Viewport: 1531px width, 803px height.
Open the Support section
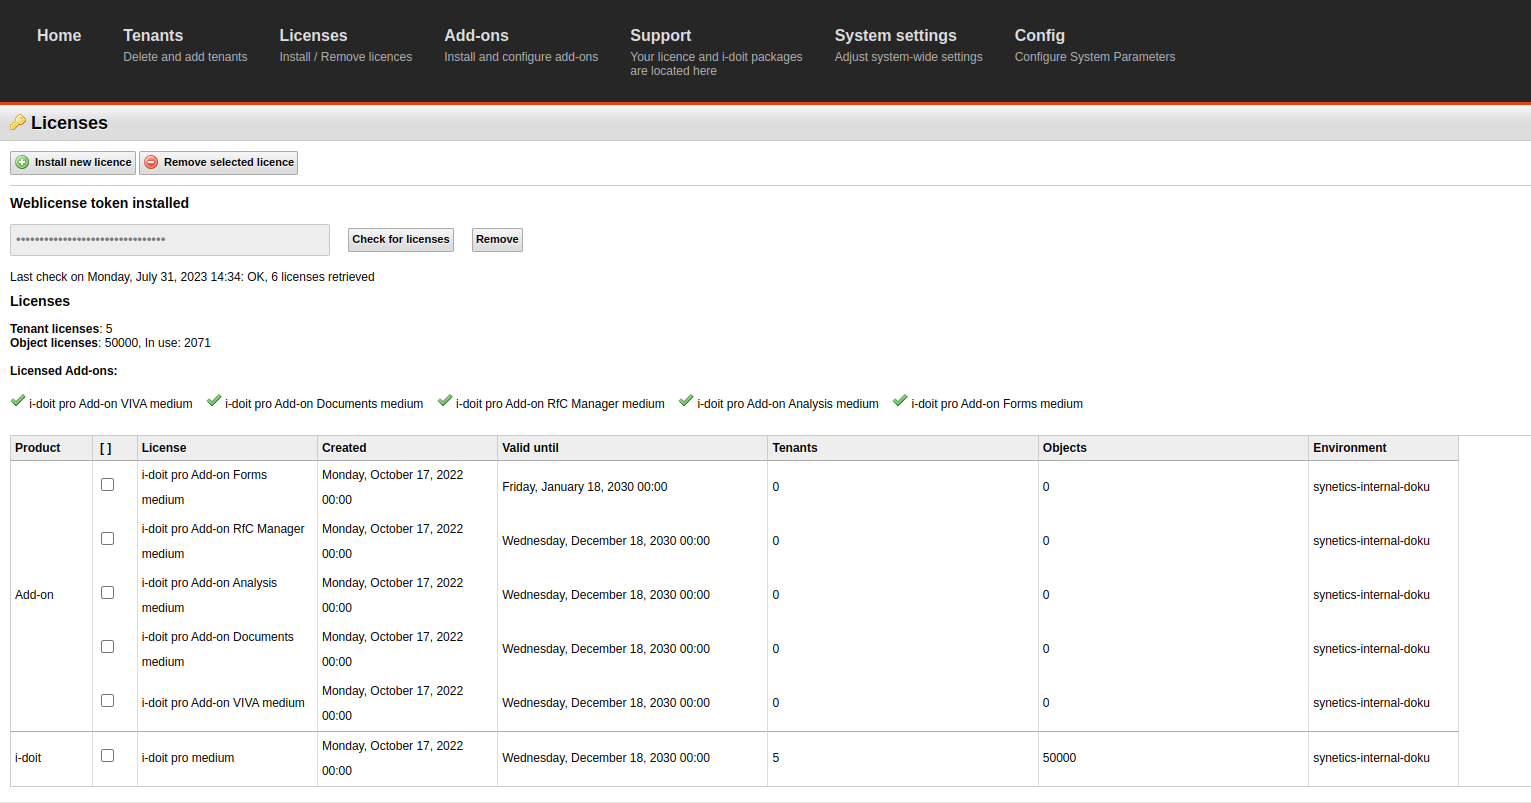click(x=716, y=51)
